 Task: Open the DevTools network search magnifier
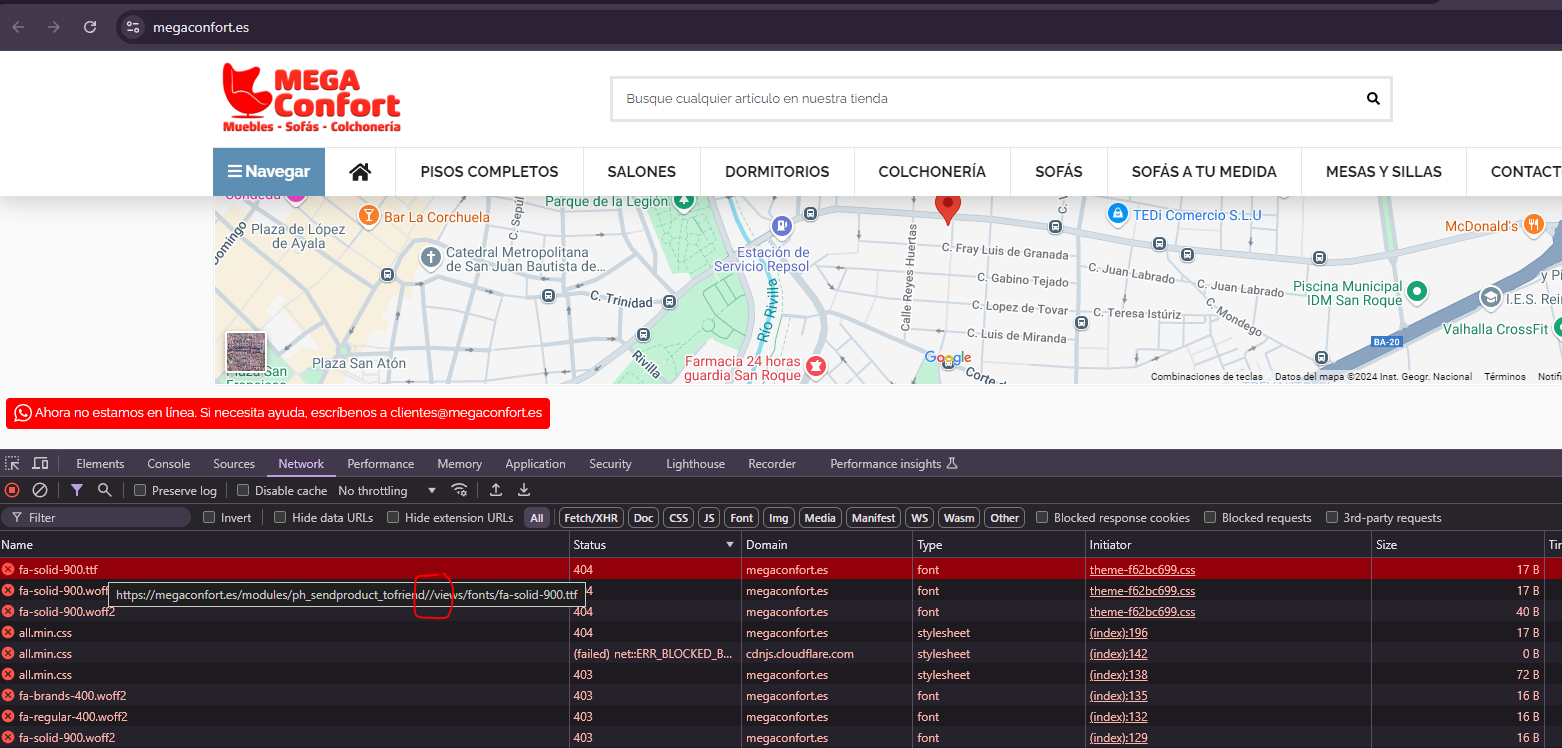coord(105,490)
